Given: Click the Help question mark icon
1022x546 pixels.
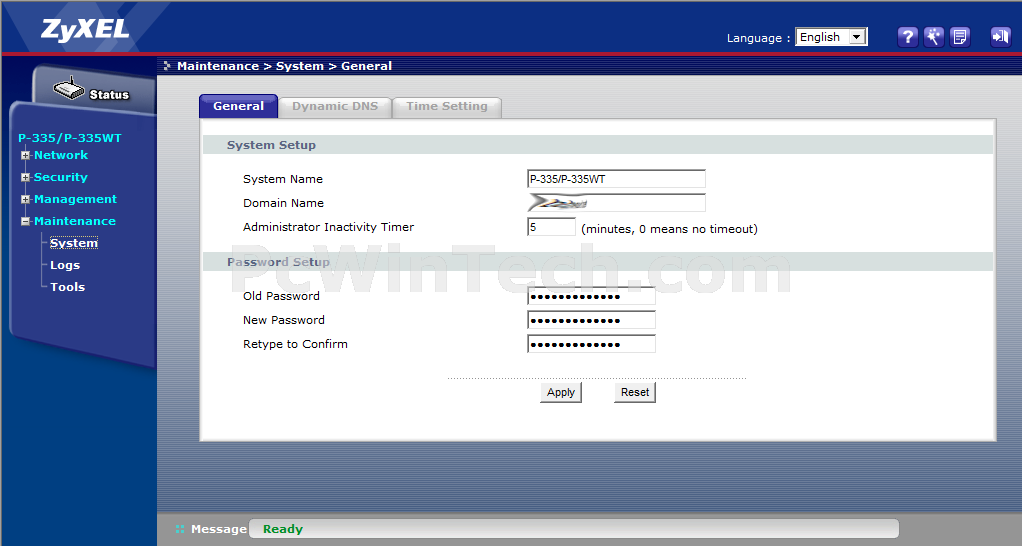Looking at the screenshot, I should [907, 37].
